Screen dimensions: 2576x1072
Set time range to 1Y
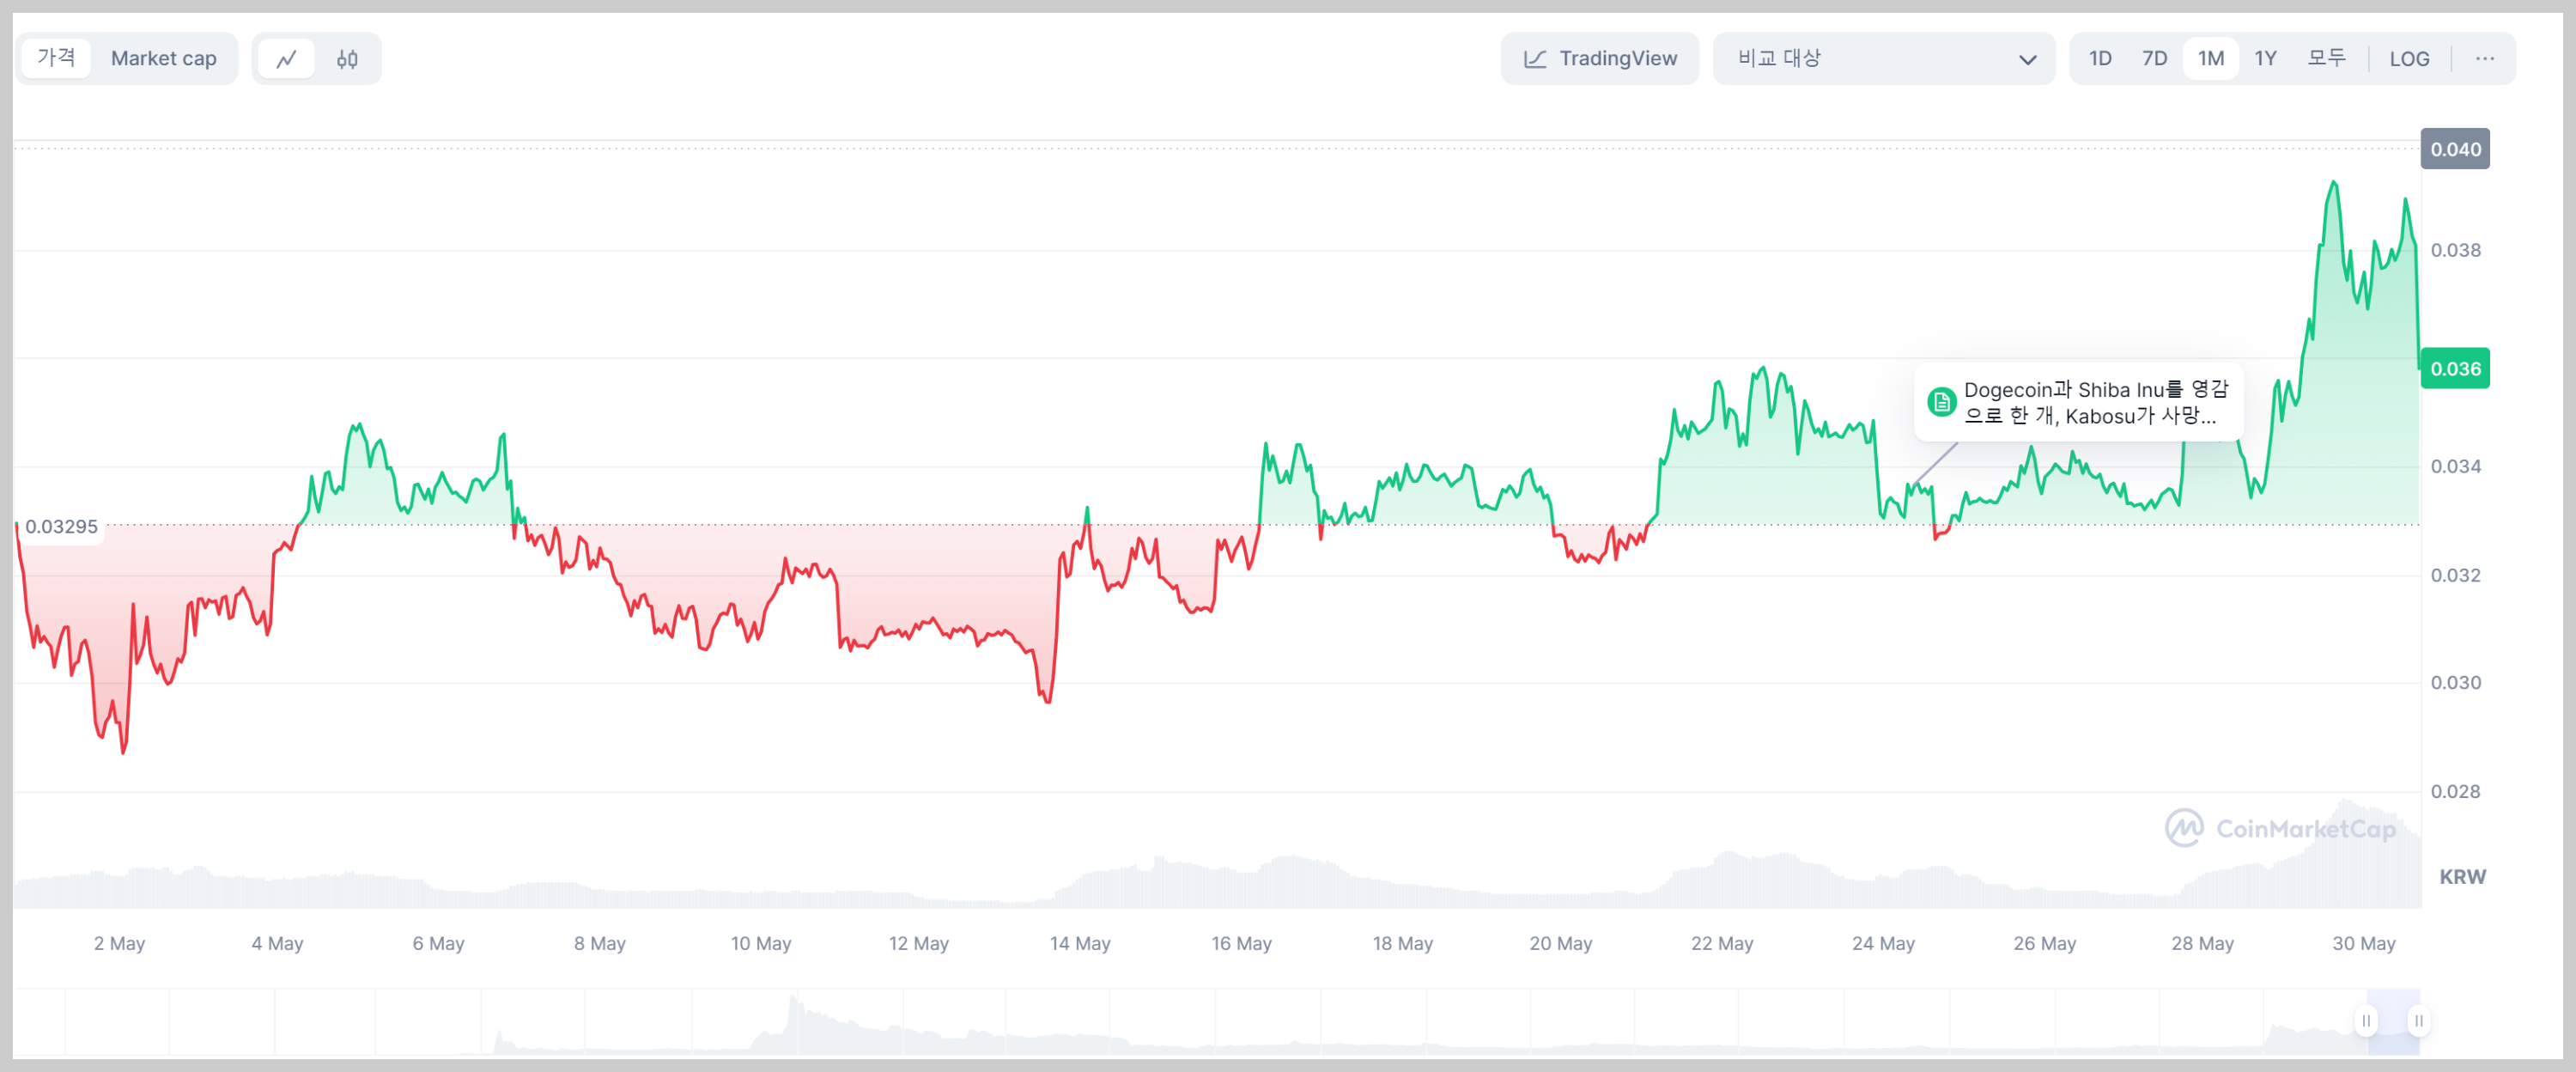(2265, 59)
